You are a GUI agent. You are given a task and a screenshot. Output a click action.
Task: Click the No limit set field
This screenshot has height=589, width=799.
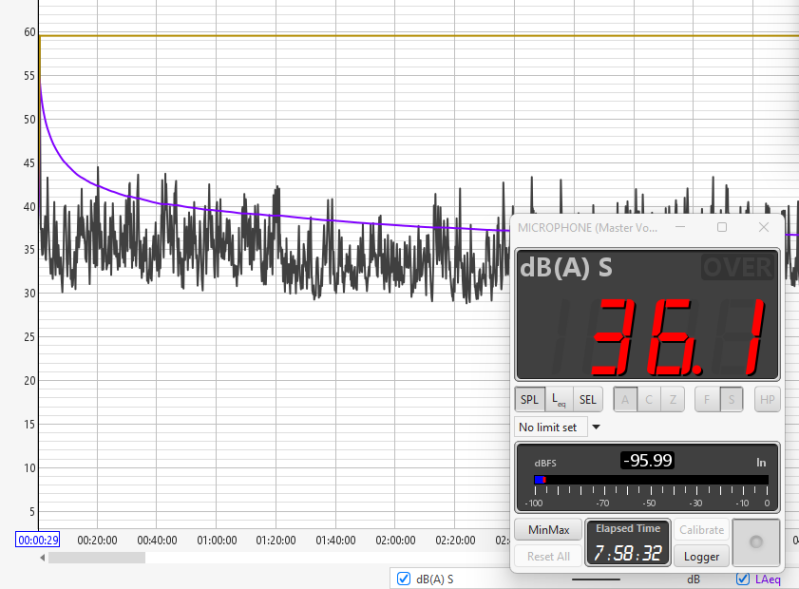pyautogui.click(x=549, y=427)
